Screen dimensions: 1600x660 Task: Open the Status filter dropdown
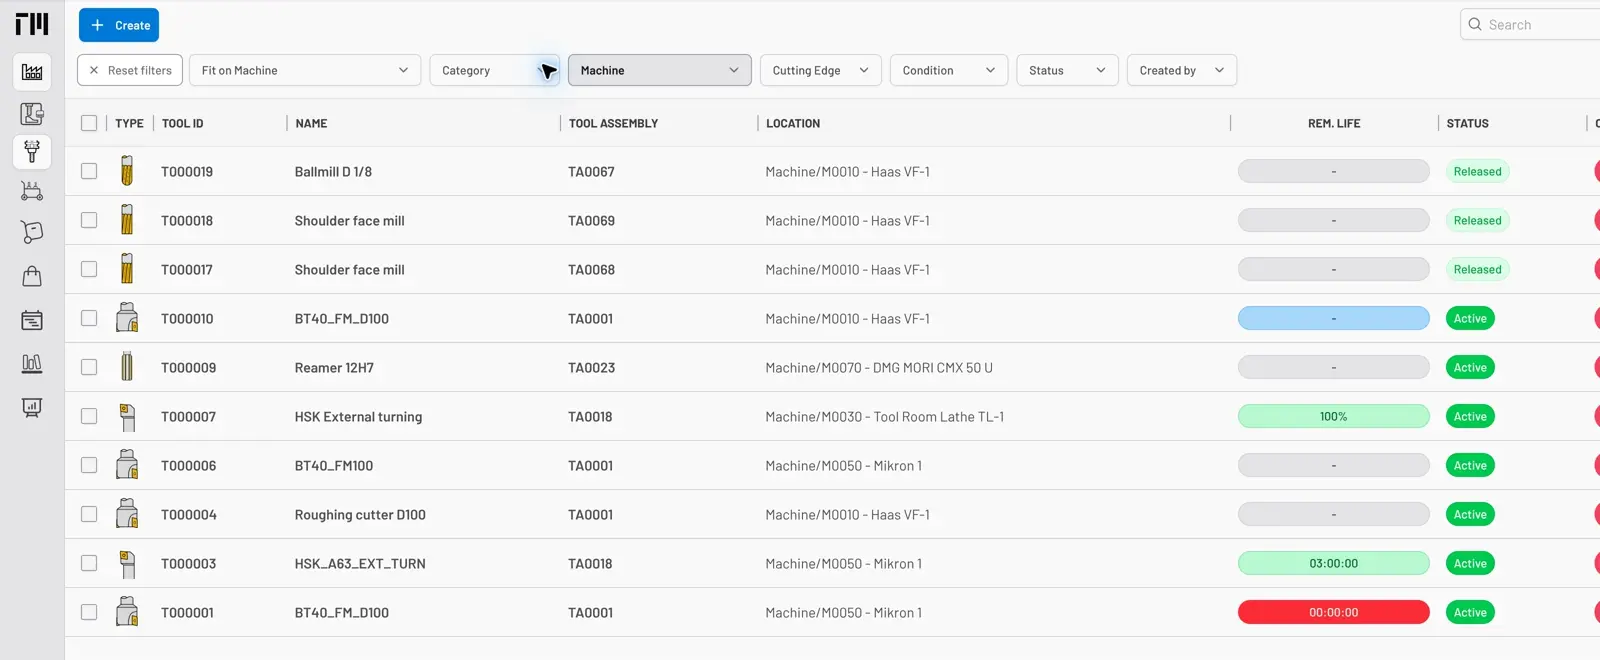click(1067, 70)
